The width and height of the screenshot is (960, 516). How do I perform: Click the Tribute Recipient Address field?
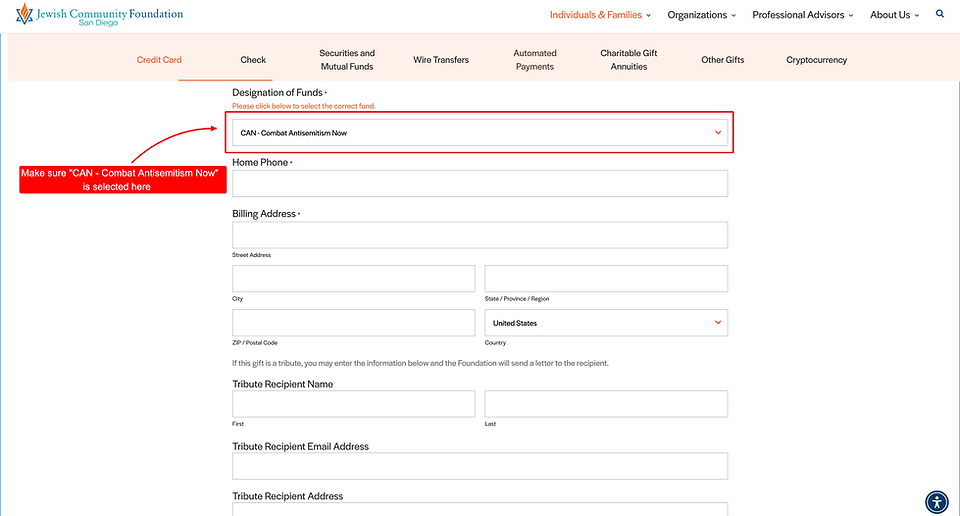(480, 509)
